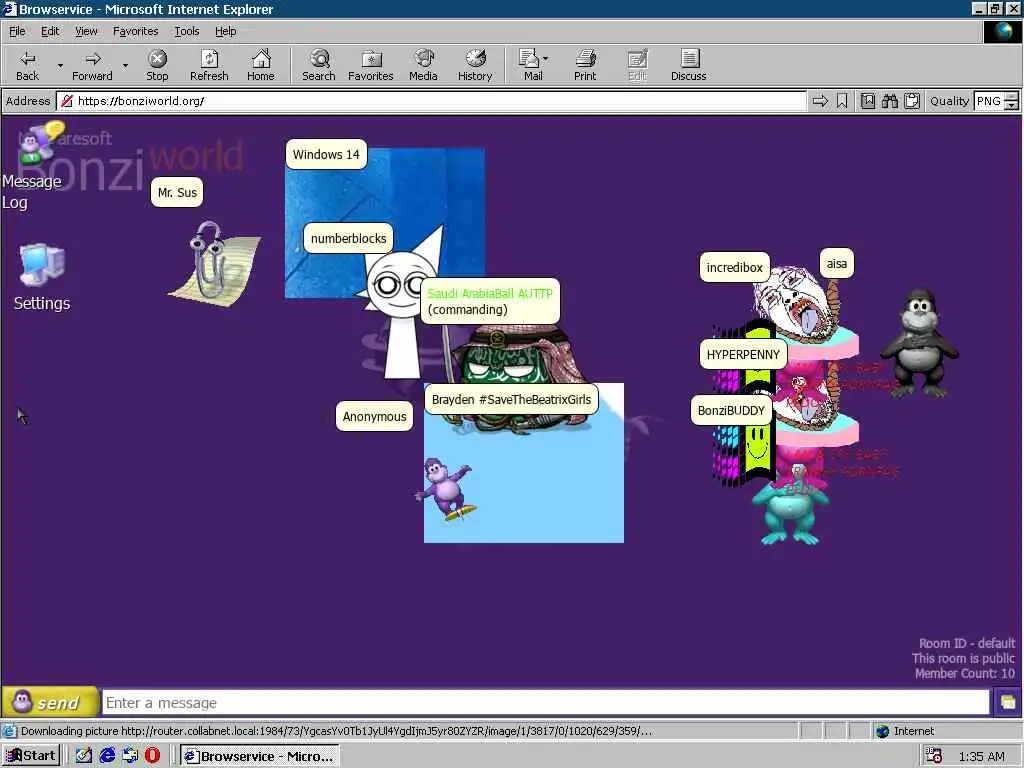Click the HYPERPENNY name tag
The image size is (1024, 768).
click(743, 355)
